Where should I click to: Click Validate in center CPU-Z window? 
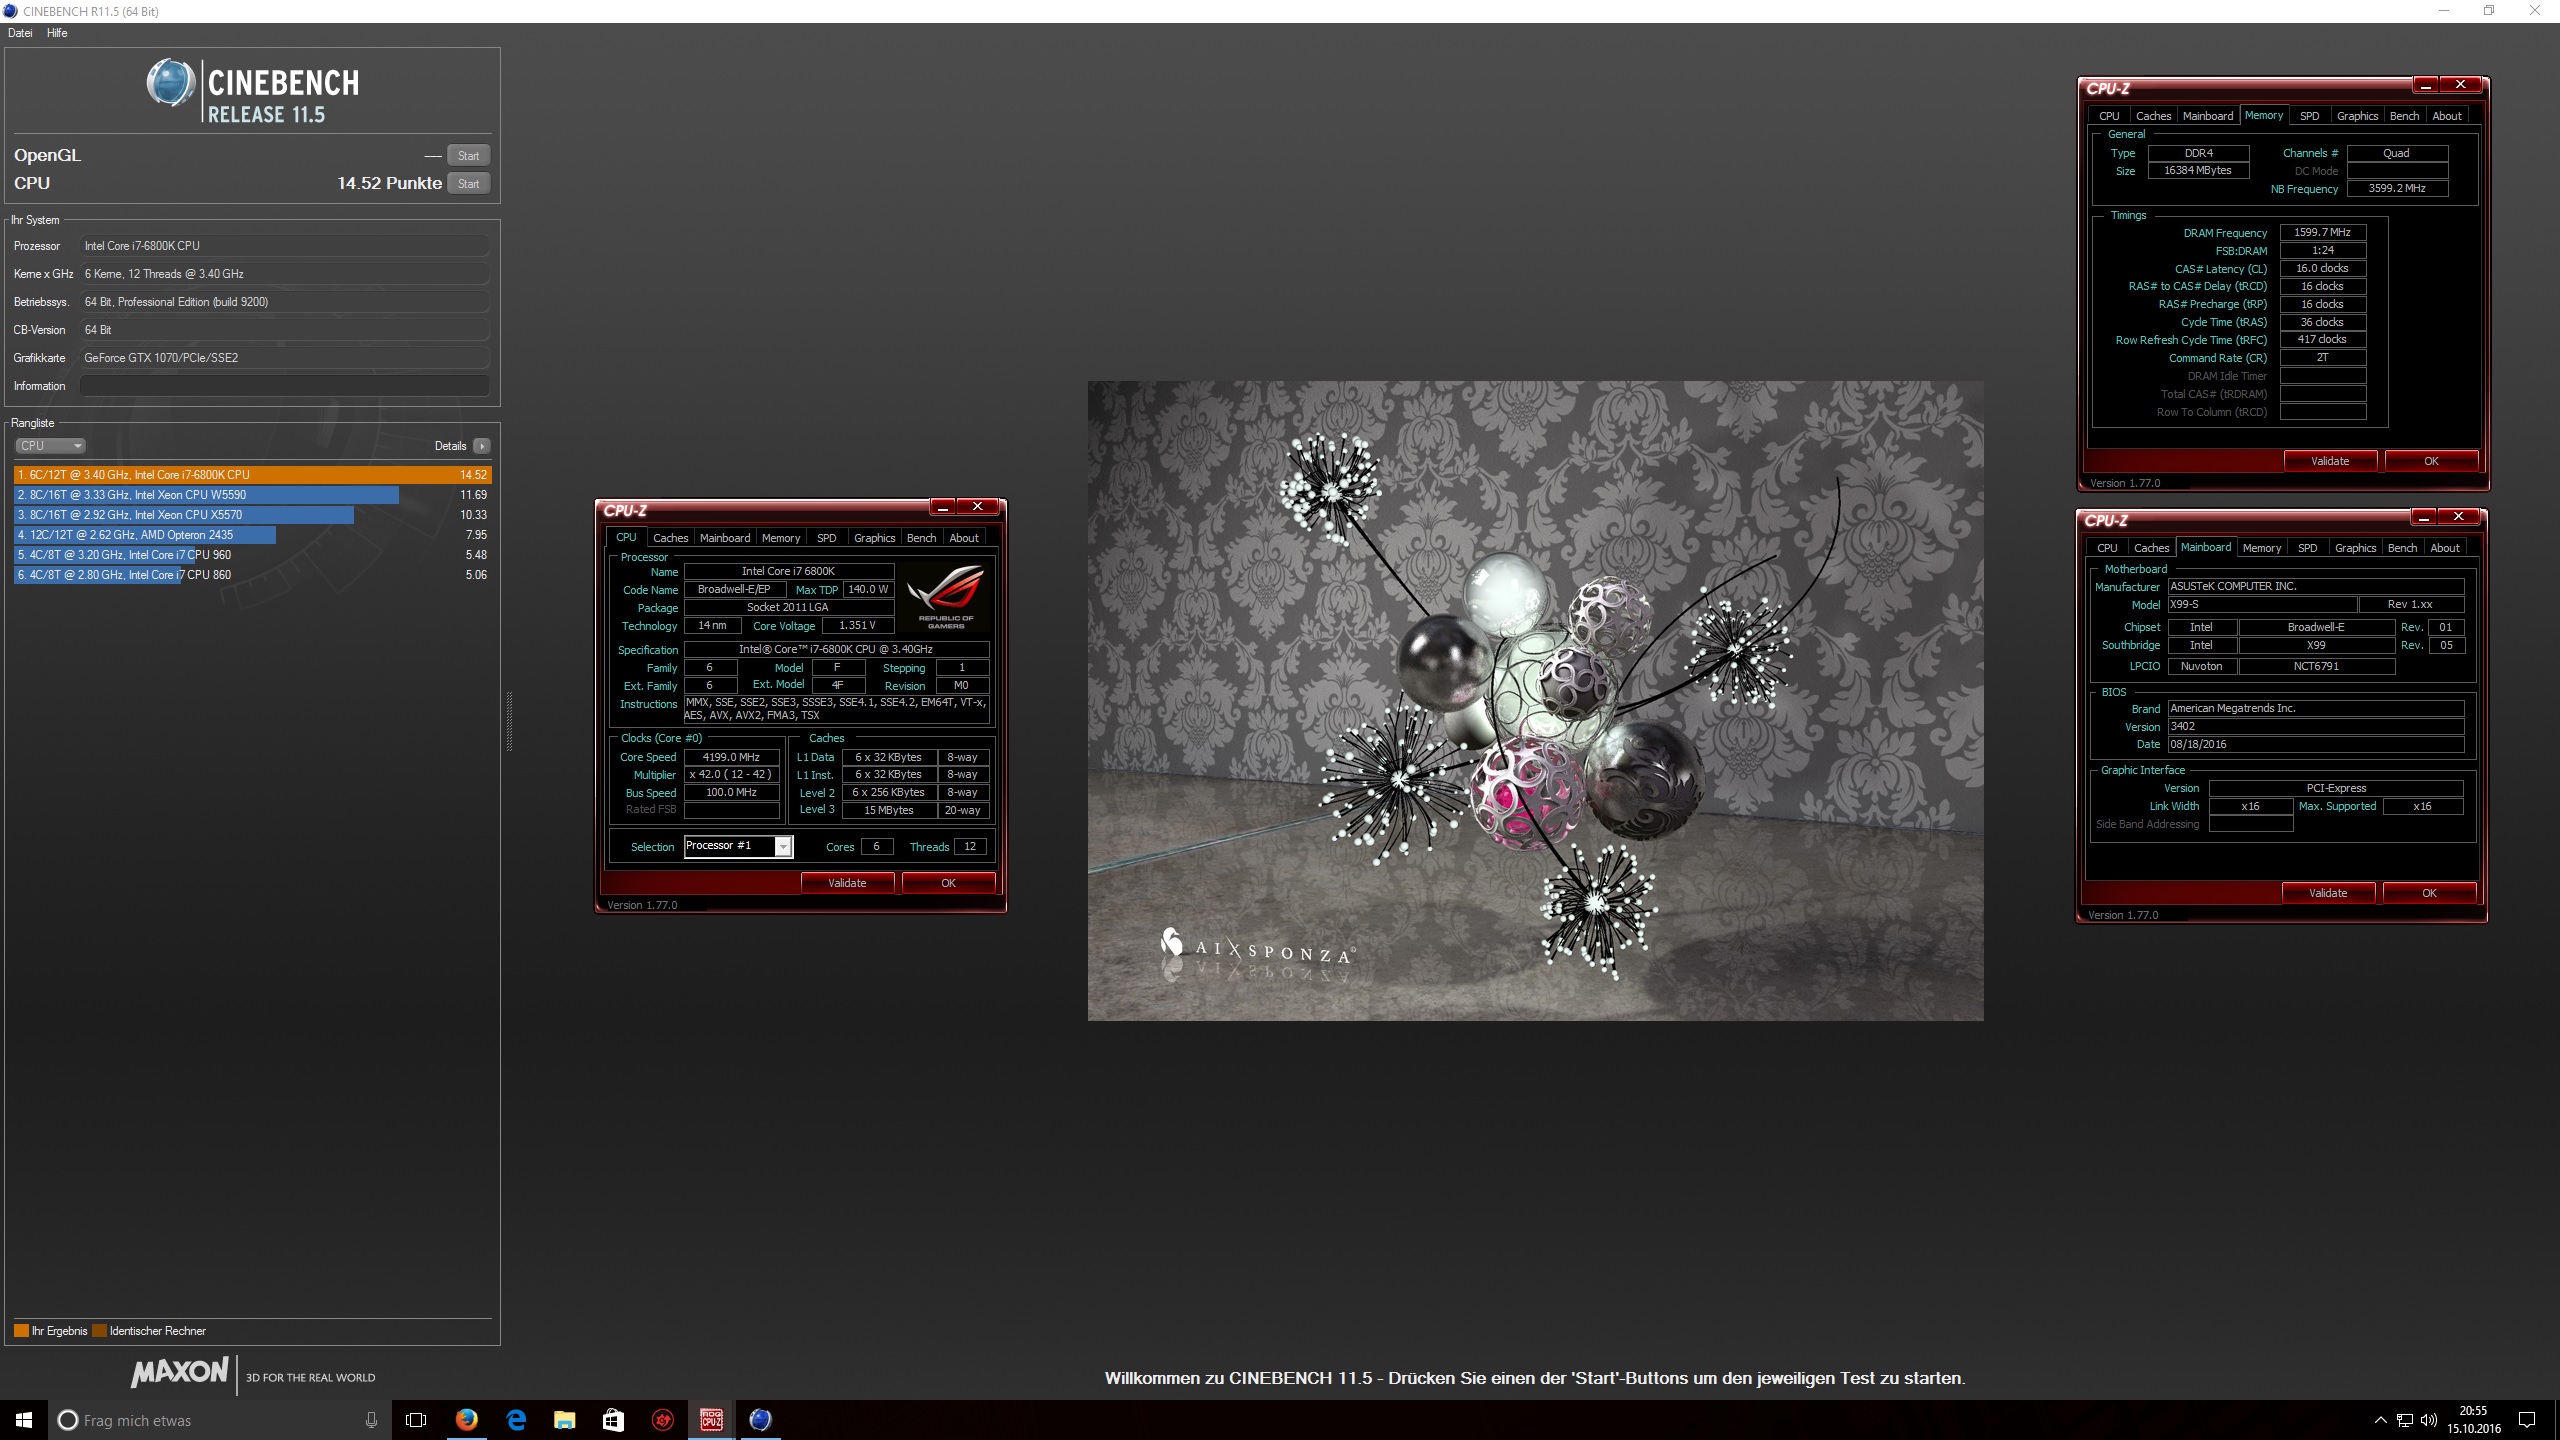click(847, 883)
